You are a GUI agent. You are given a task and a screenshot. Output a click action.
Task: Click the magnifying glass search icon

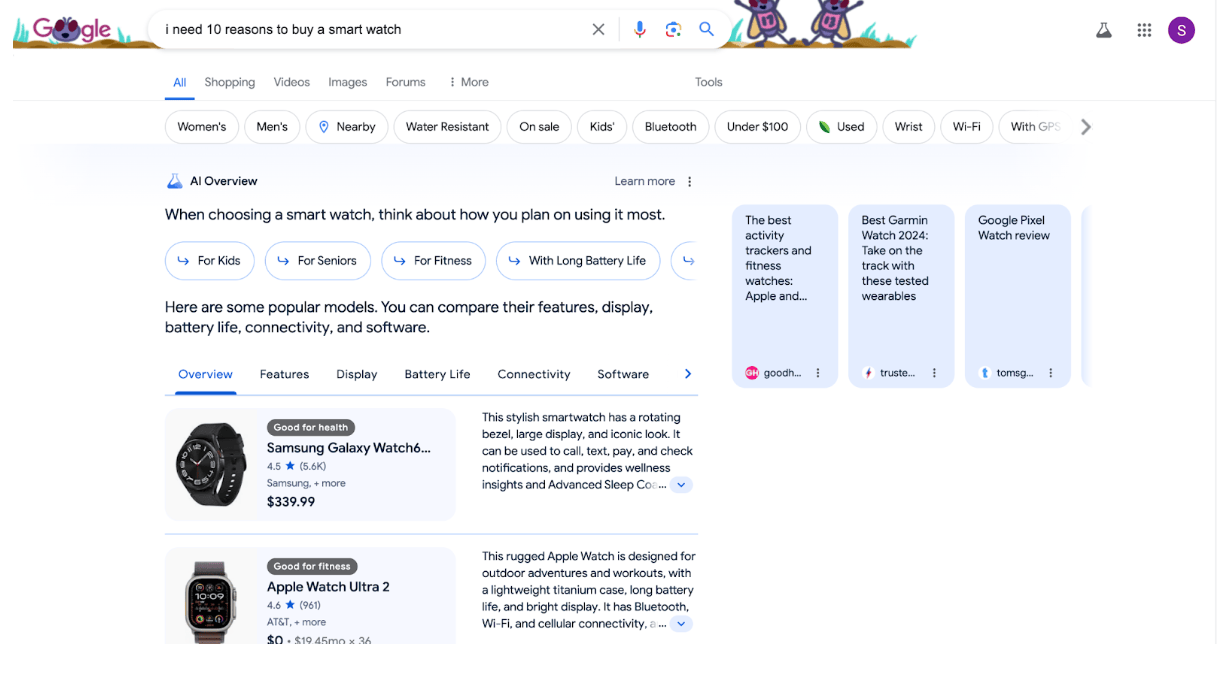click(x=706, y=29)
